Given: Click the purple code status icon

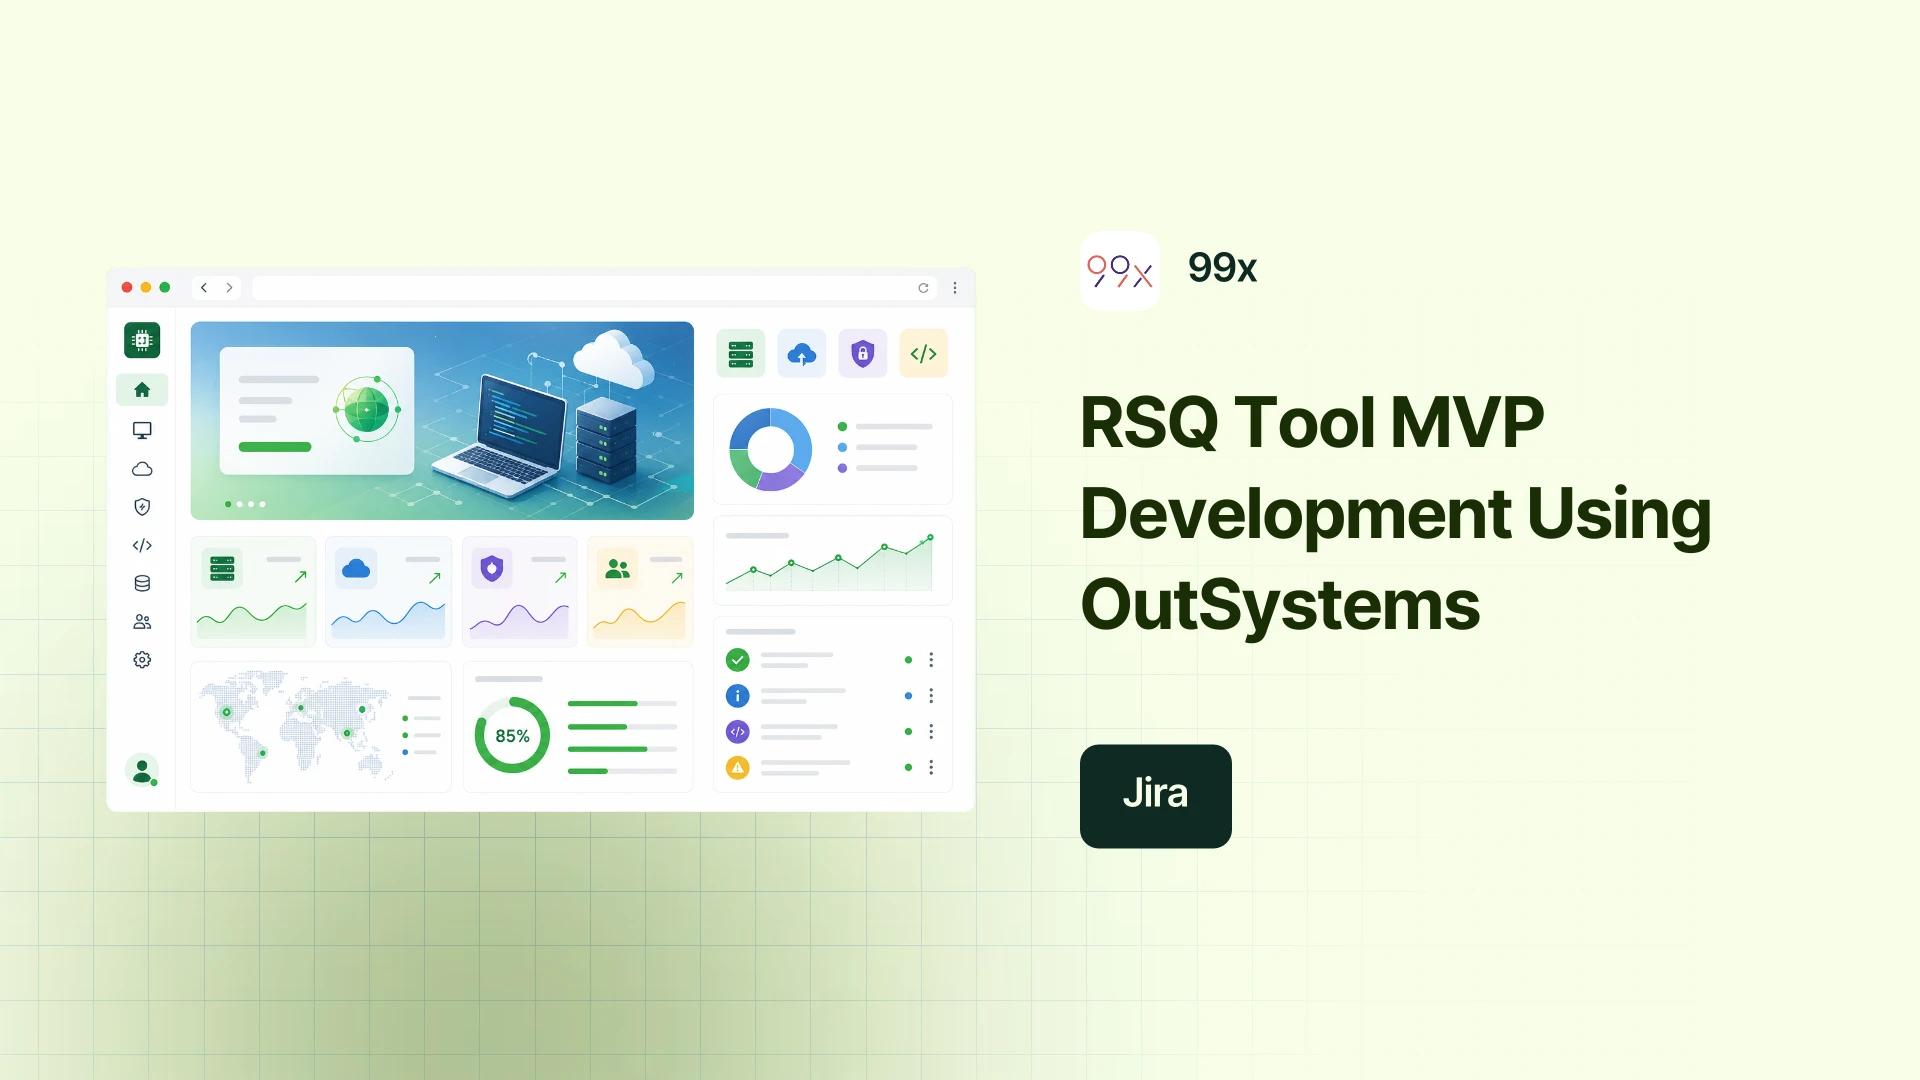Looking at the screenshot, I should (737, 732).
